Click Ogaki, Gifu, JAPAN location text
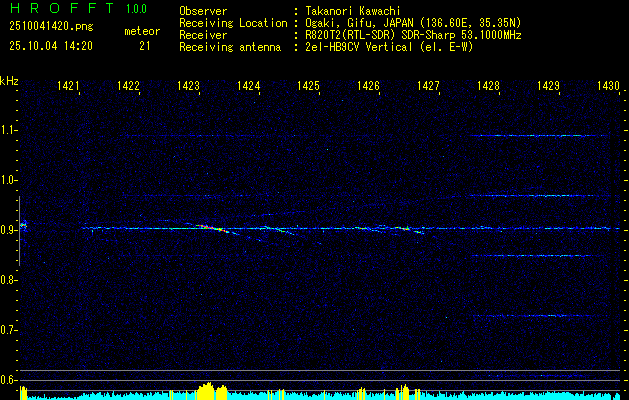Image resolution: width=629 pixels, height=400 pixels. (x=413, y=23)
